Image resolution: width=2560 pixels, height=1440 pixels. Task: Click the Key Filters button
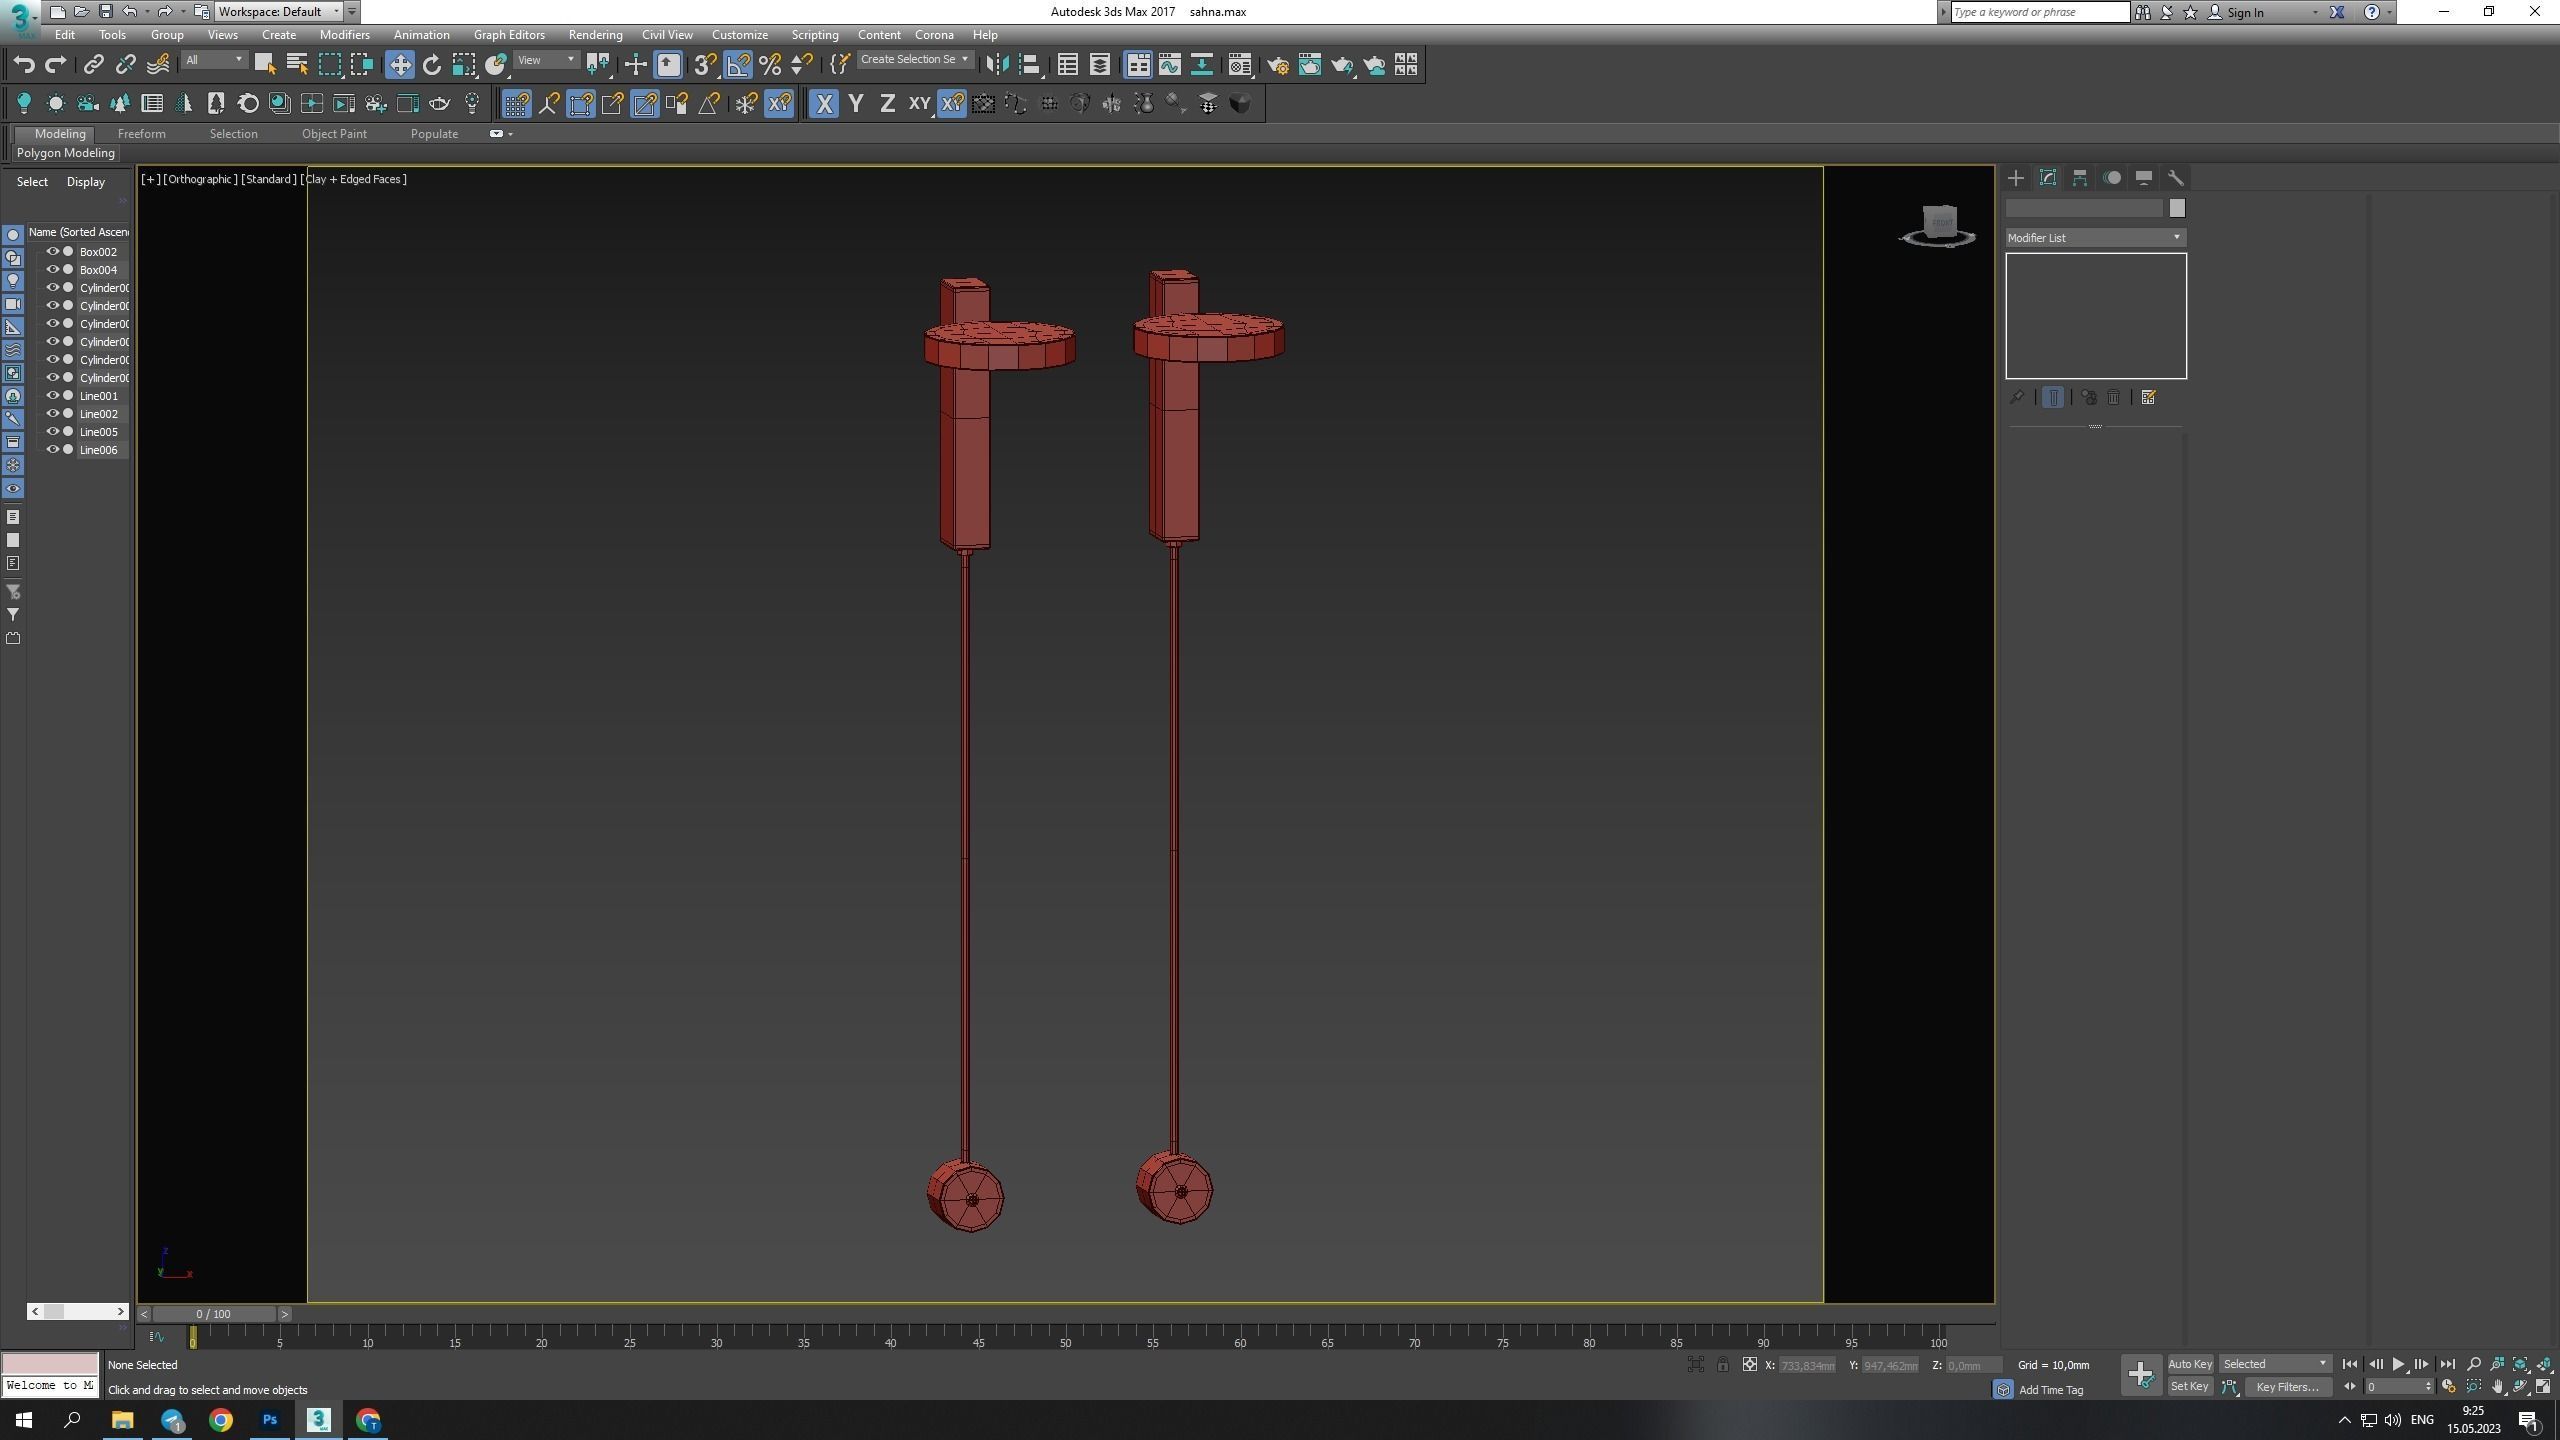[x=2287, y=1387]
